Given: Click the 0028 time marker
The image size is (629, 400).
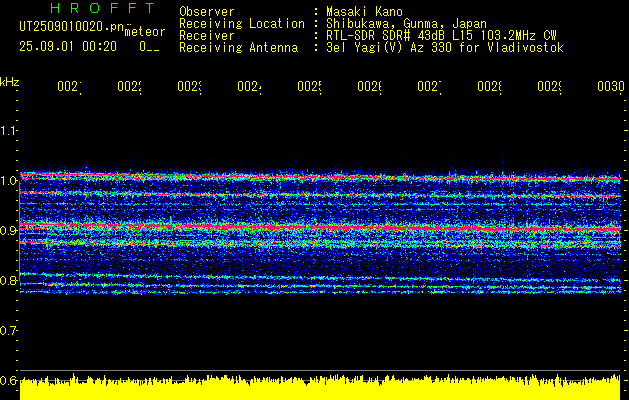Looking at the screenshot, I should point(489,86).
